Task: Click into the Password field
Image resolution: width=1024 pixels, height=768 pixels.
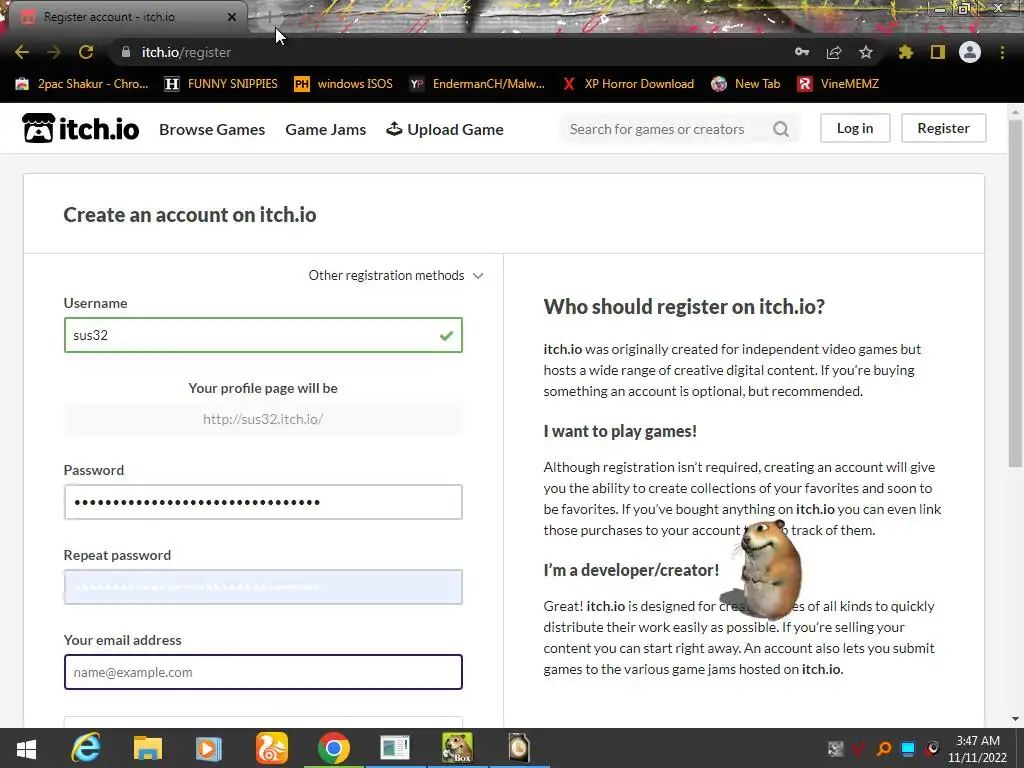Action: click(263, 502)
